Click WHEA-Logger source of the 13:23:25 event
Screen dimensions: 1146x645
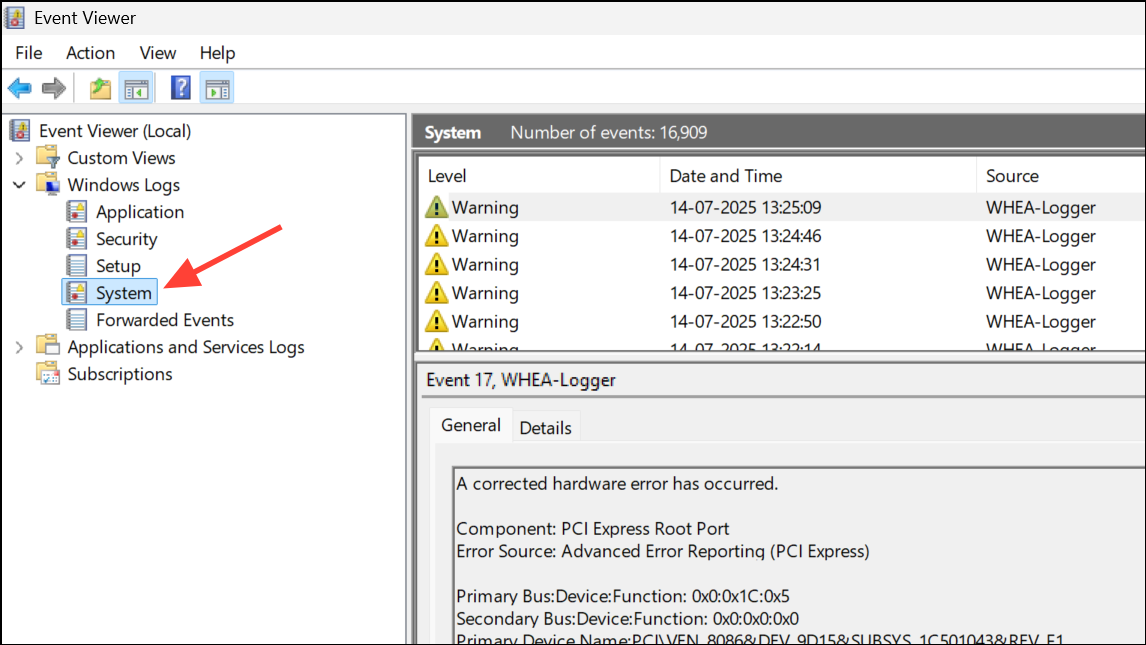(x=1041, y=293)
